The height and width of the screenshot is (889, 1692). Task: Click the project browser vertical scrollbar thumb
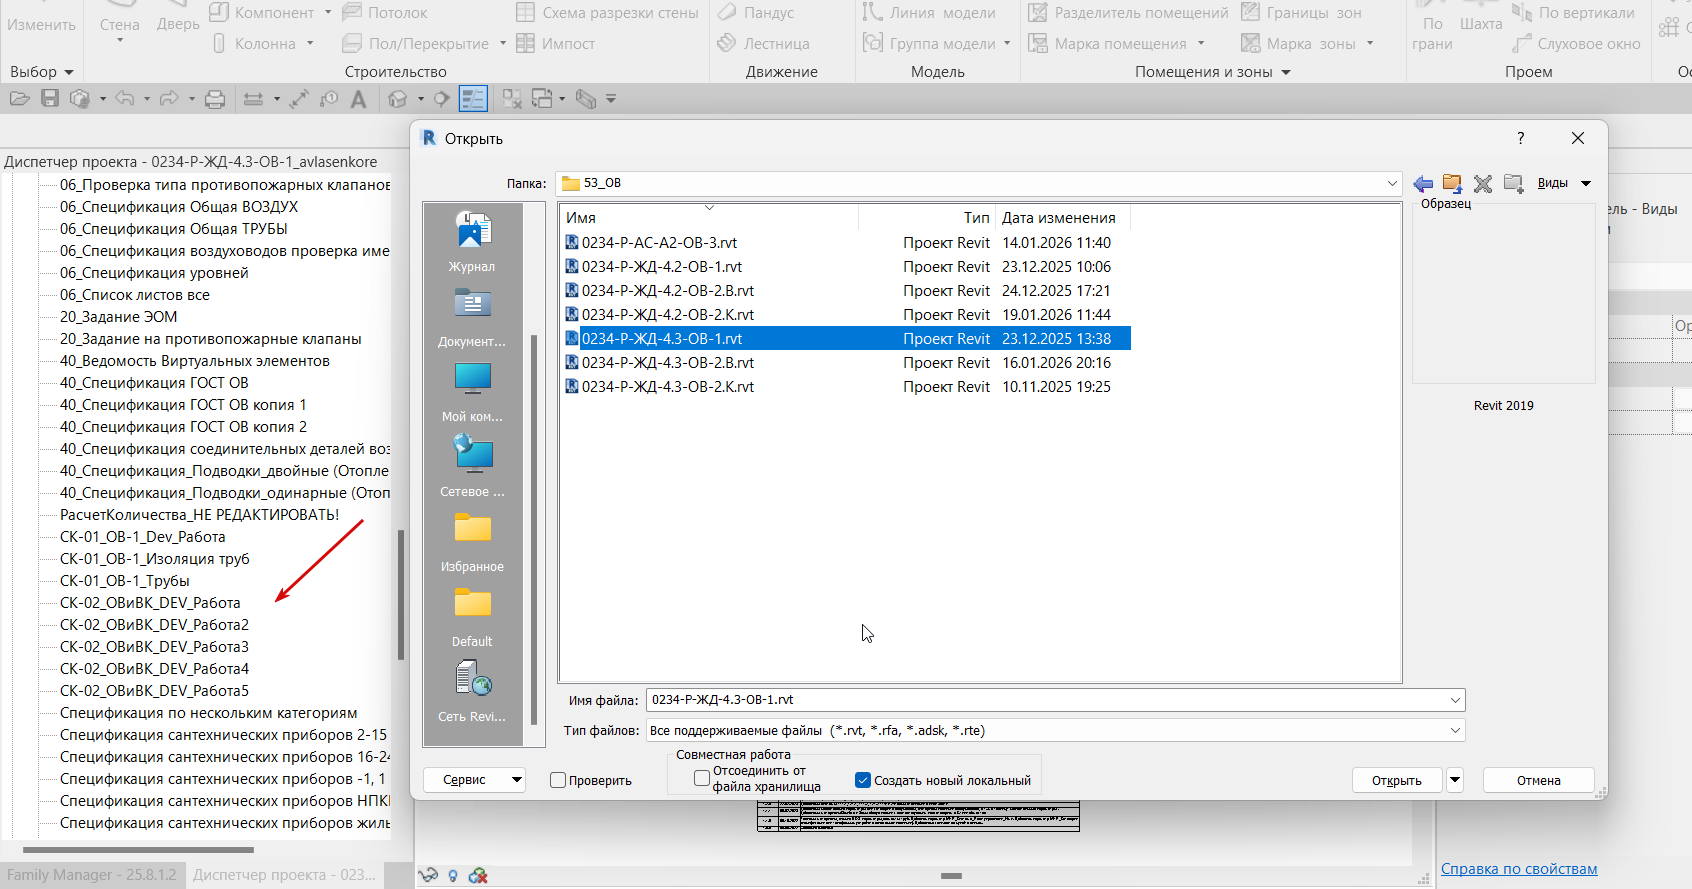[x=401, y=595]
